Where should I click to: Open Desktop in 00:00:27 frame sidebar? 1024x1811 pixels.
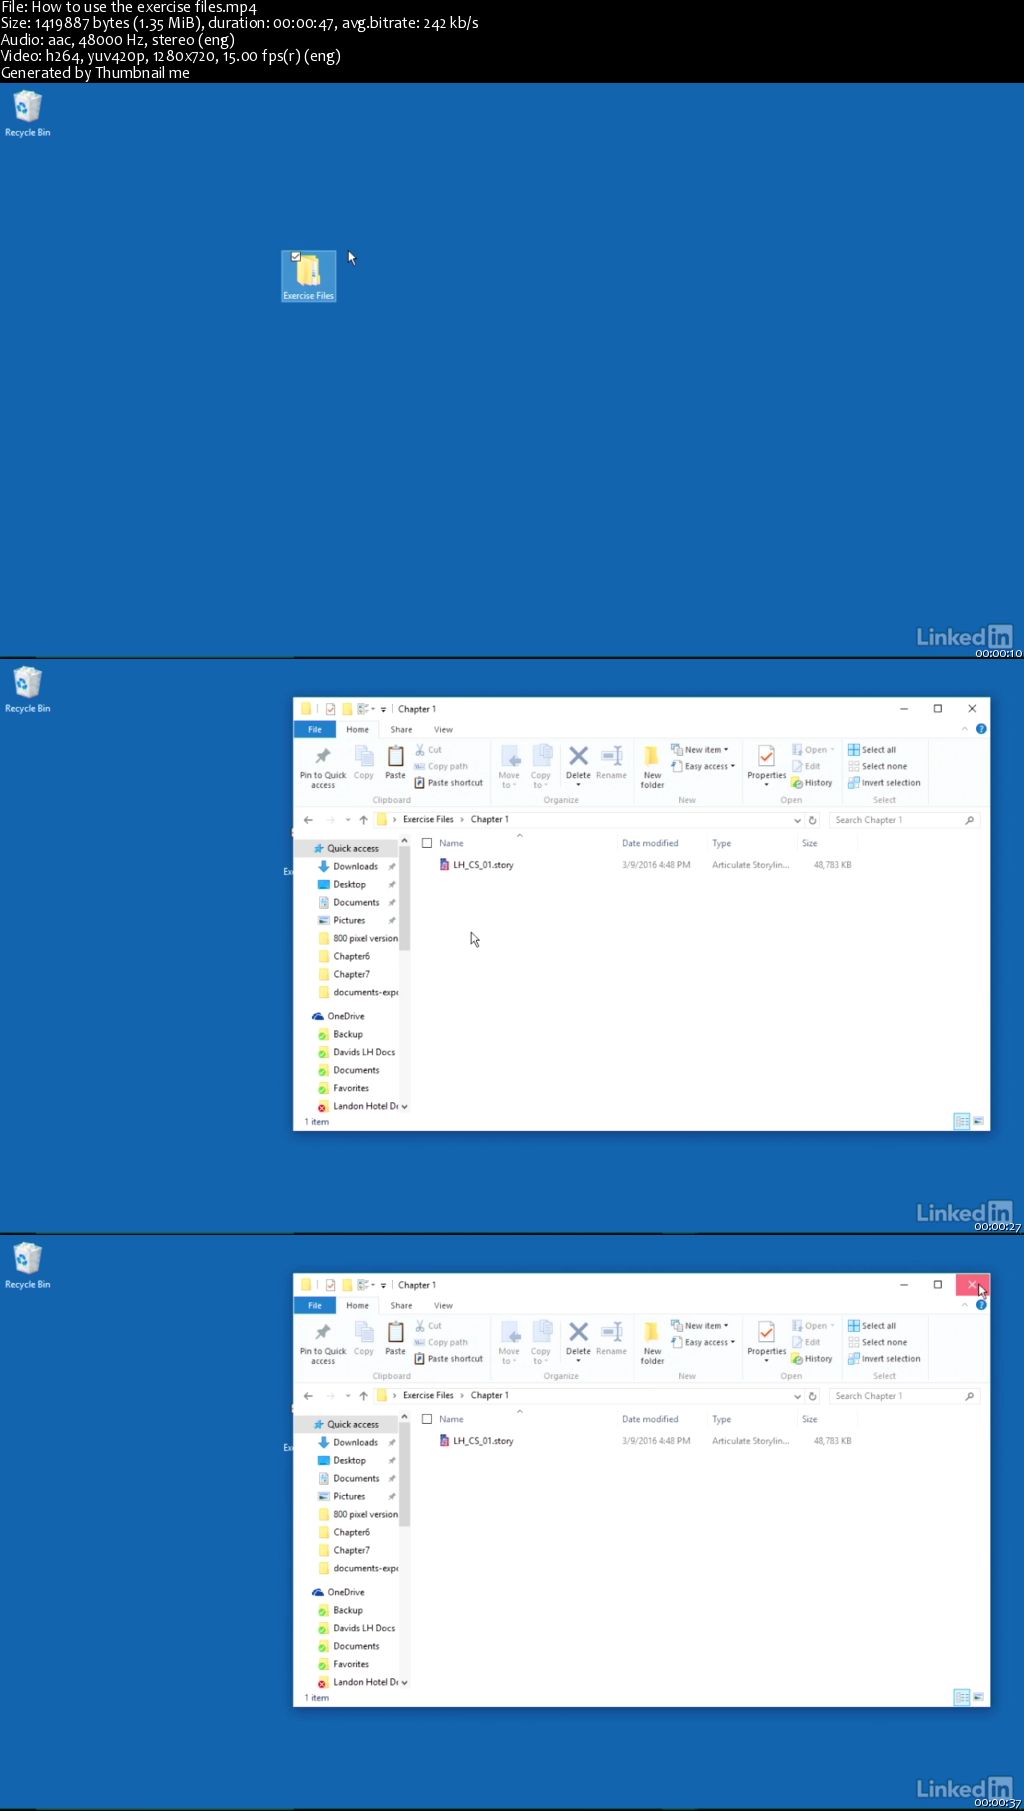[349, 884]
